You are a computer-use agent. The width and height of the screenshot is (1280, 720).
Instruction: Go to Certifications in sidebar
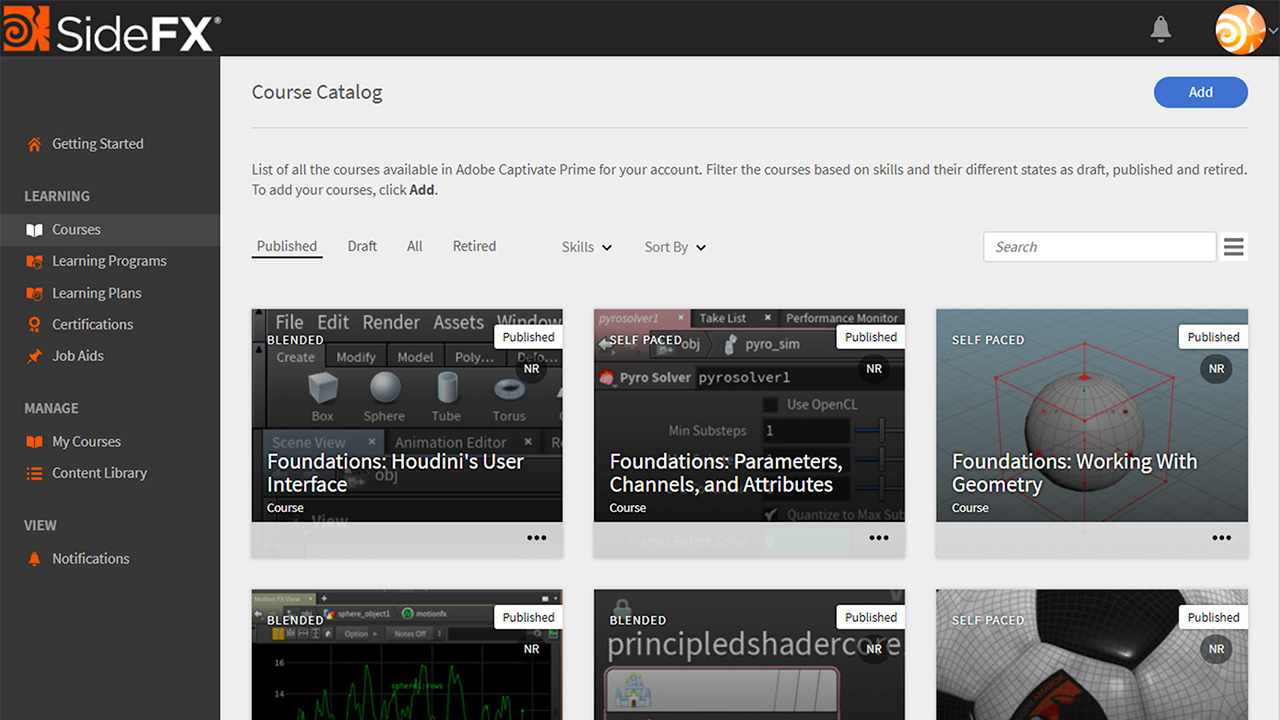(92, 324)
